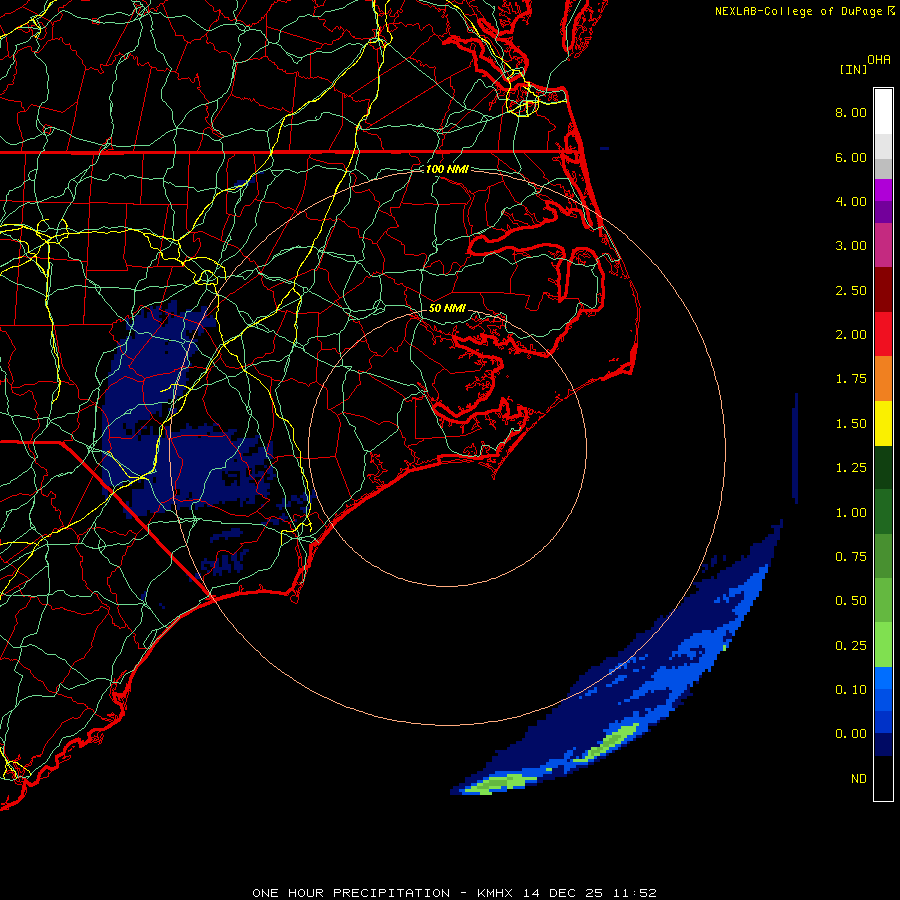The width and height of the screenshot is (900, 900).
Task: Select the 4.00 legend value
Action: tap(851, 201)
